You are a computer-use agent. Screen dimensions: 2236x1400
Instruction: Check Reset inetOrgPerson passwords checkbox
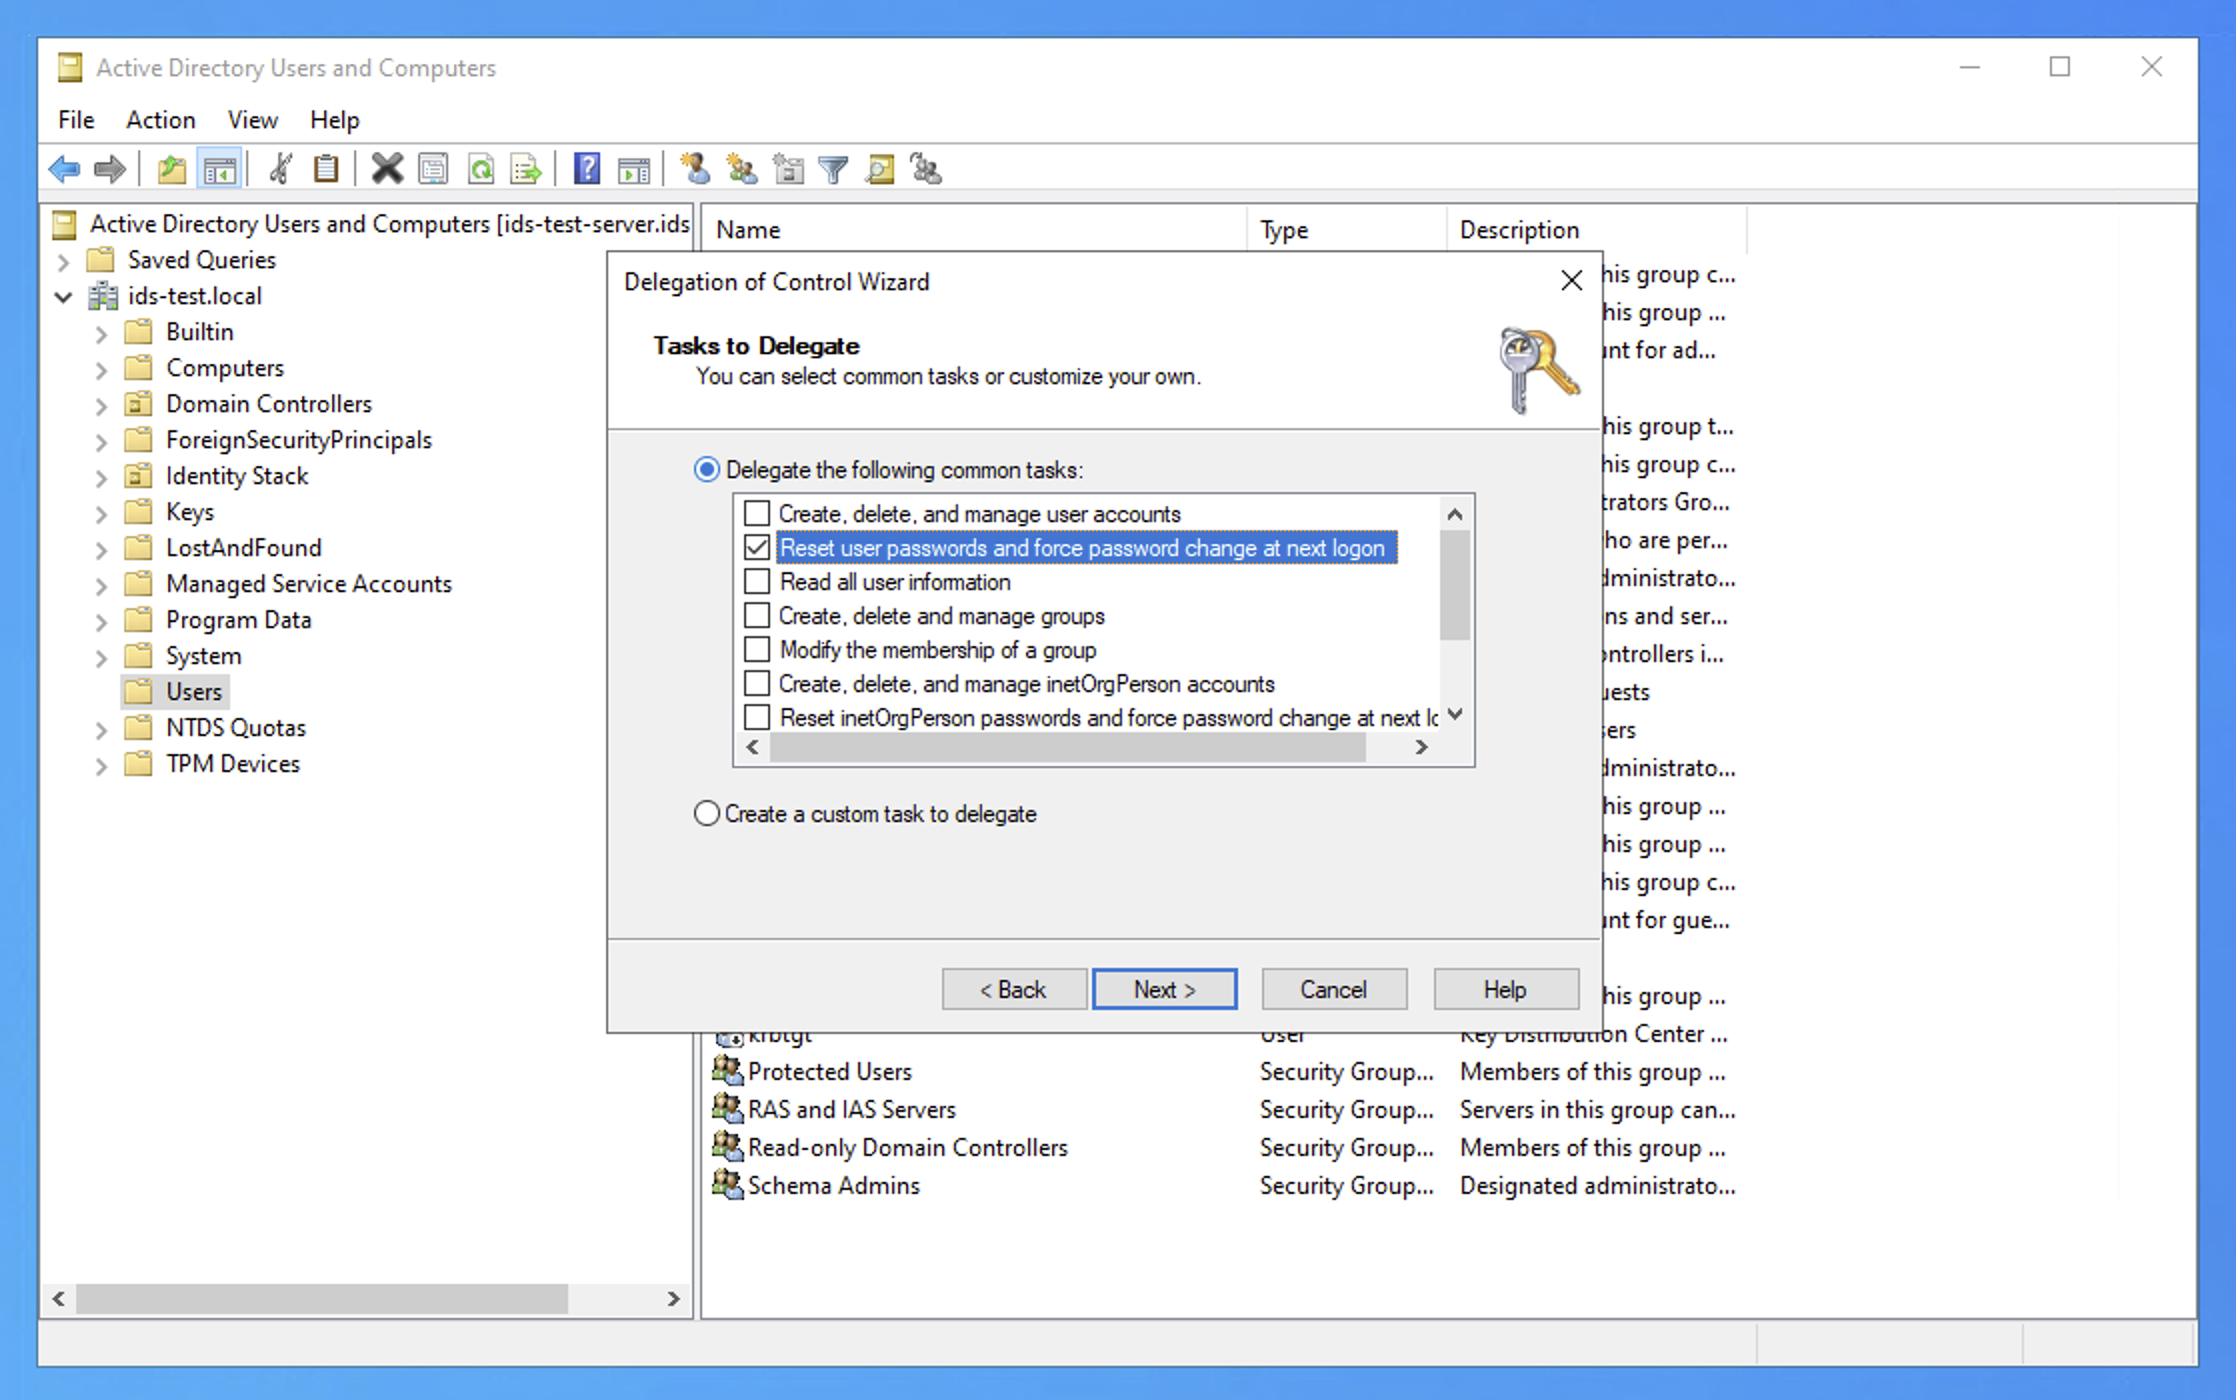pos(757,718)
